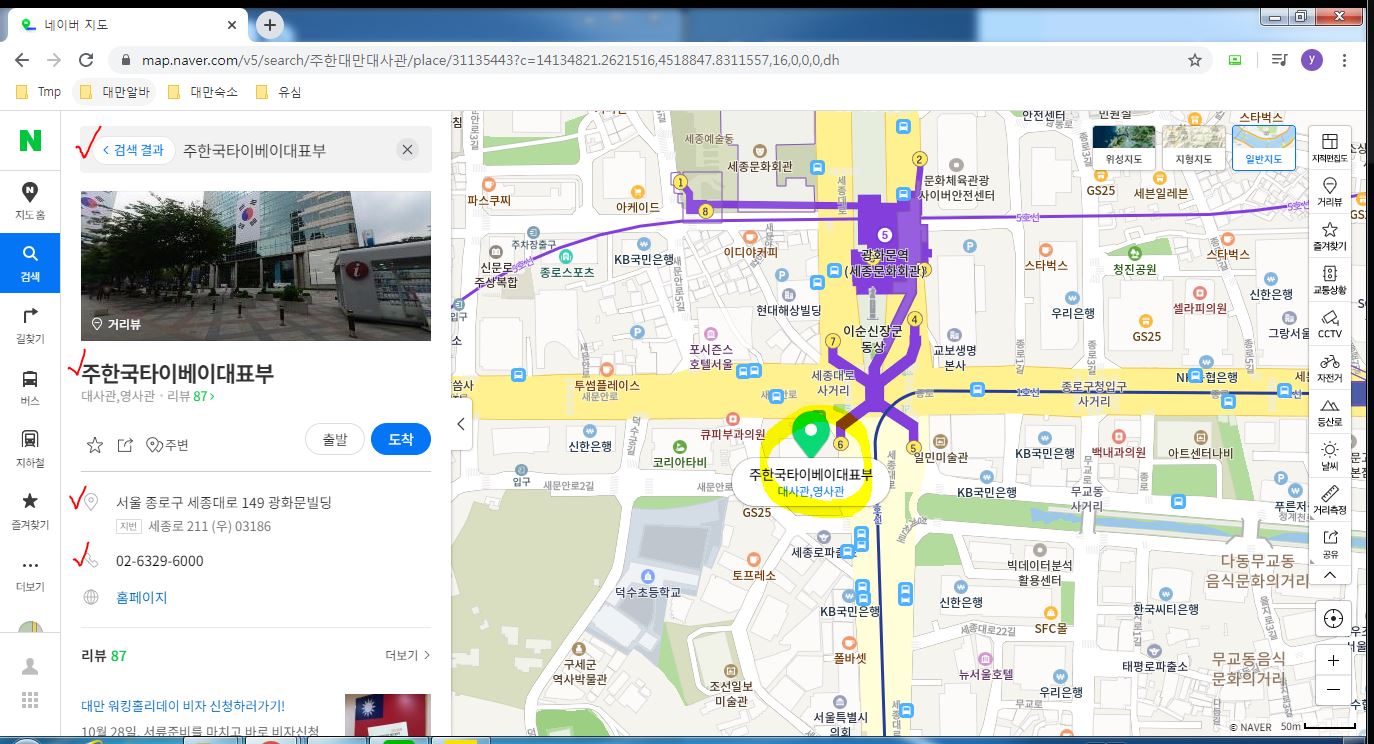Viewport: 1374px width, 744px height.
Task: Clear the search box with X
Action: coord(407,150)
